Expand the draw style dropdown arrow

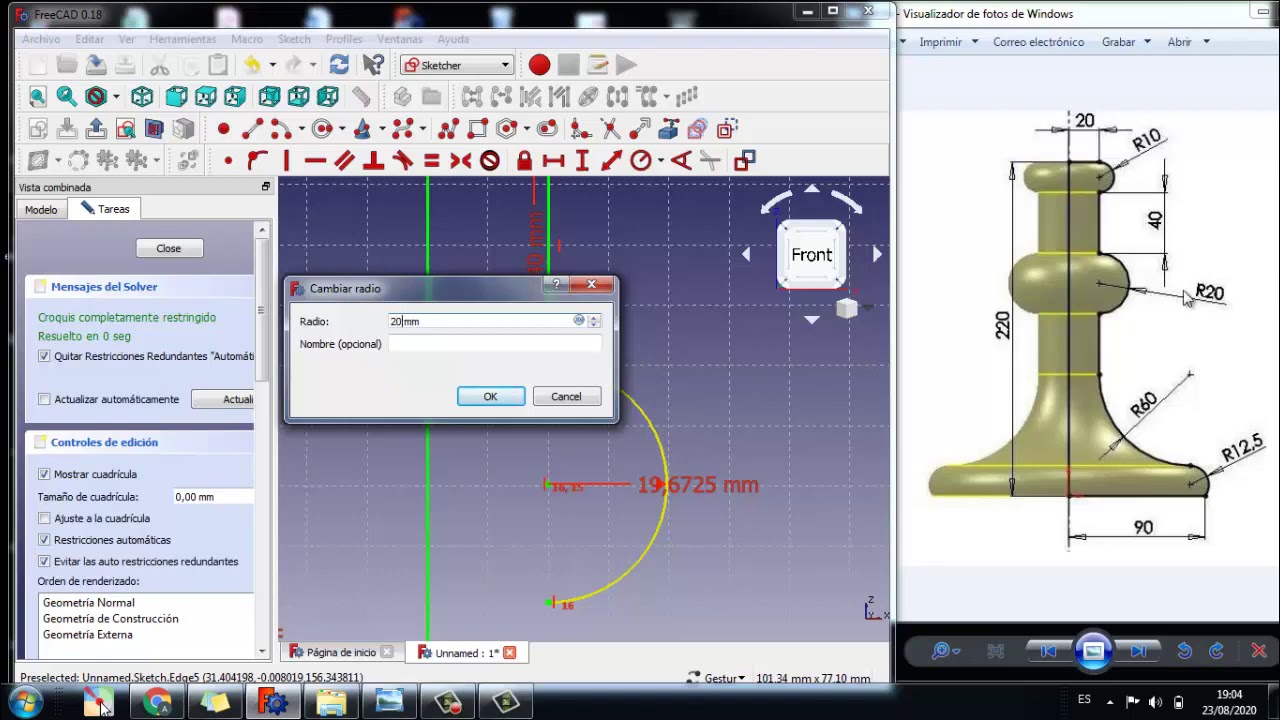(x=116, y=97)
